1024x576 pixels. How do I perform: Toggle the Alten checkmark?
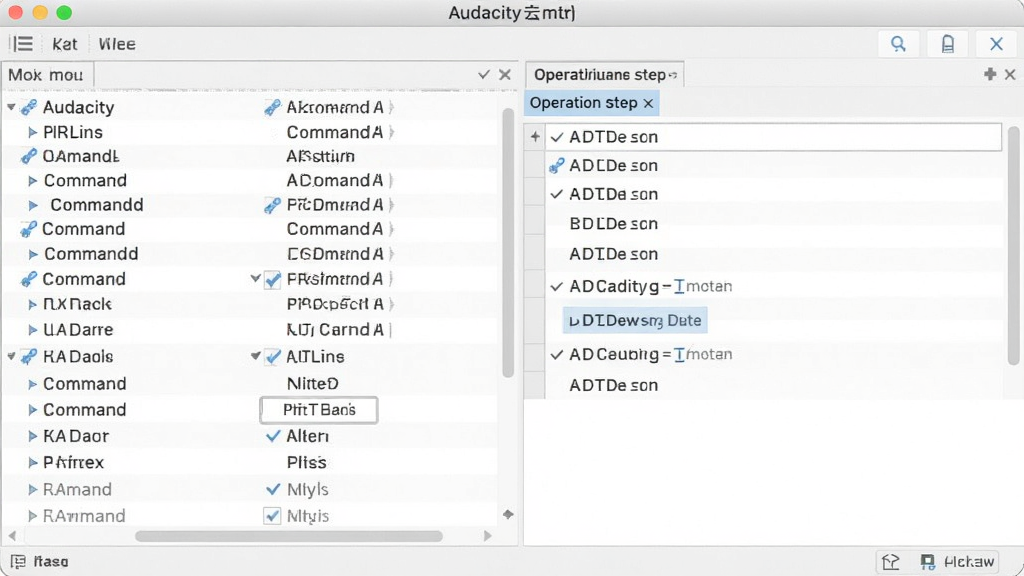(x=273, y=436)
